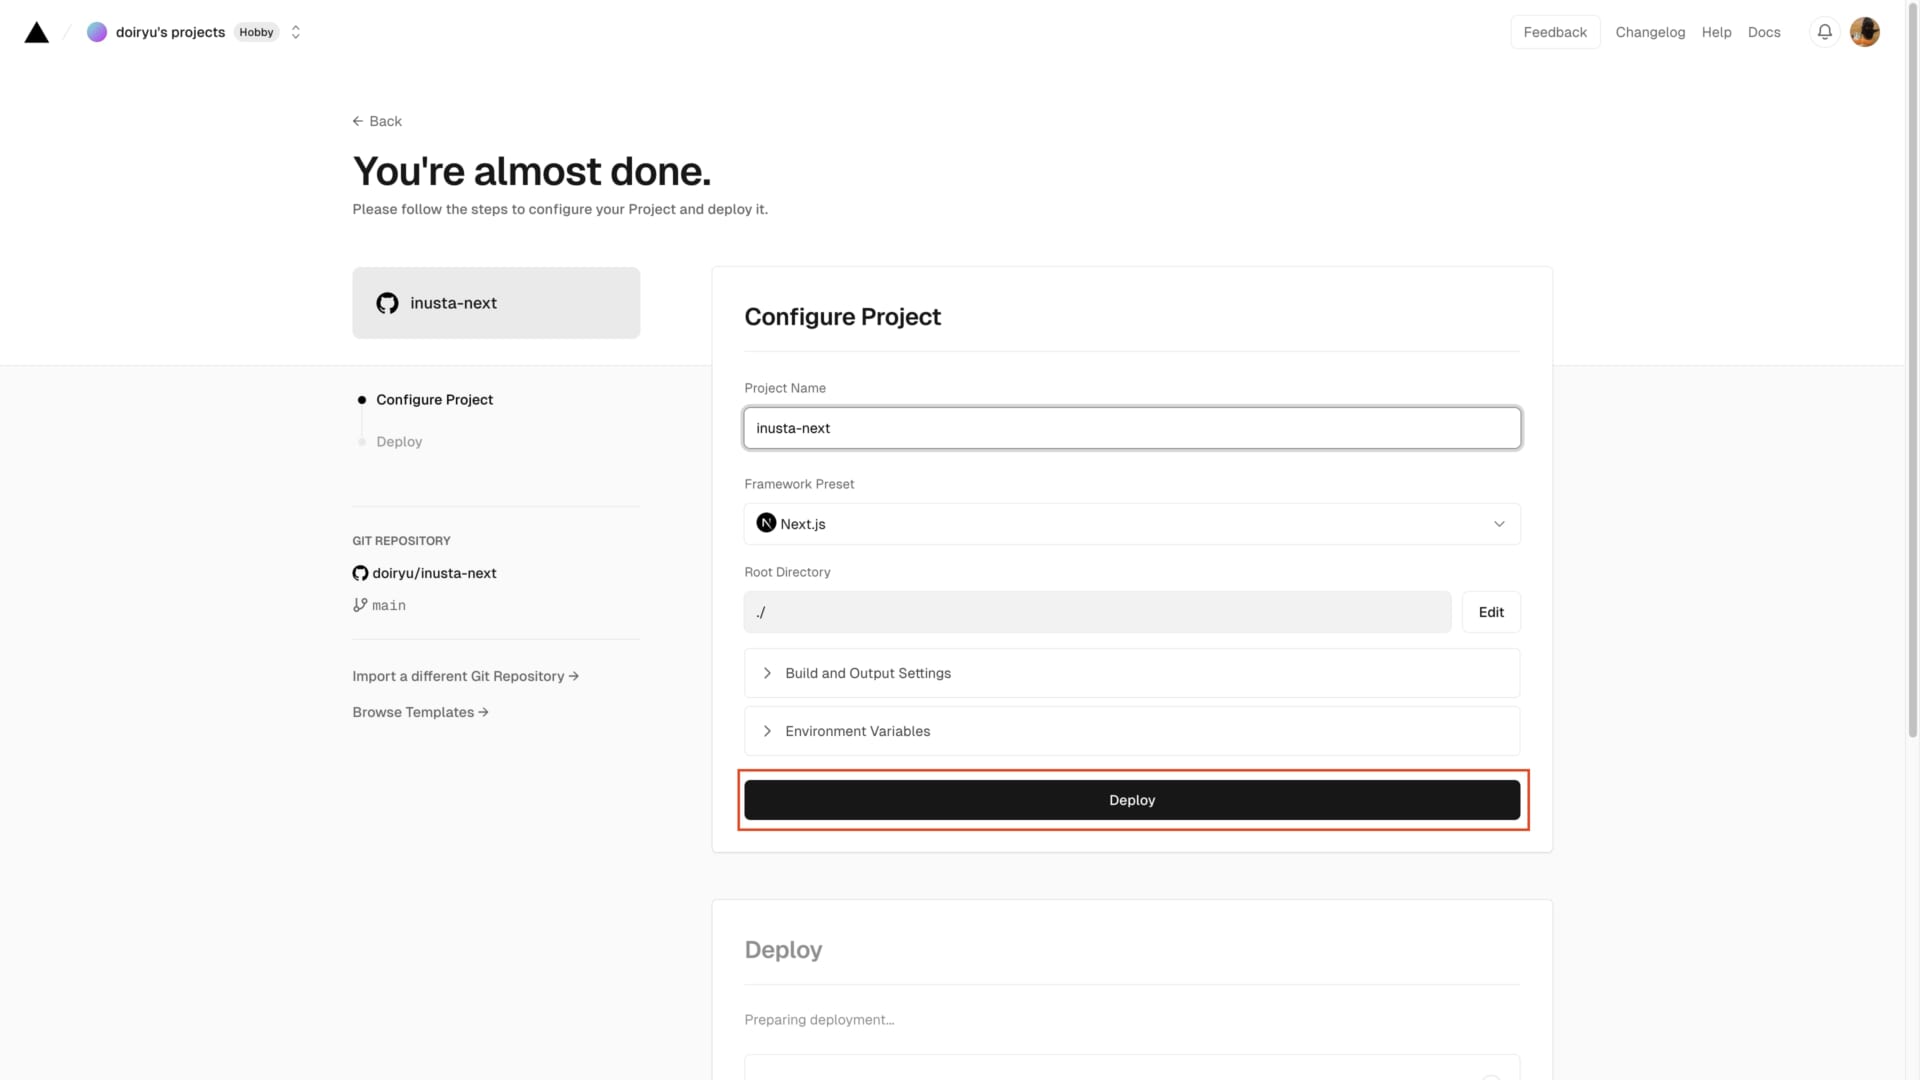1920x1080 pixels.
Task: Open the Docs link
Action: pyautogui.click(x=1764, y=32)
